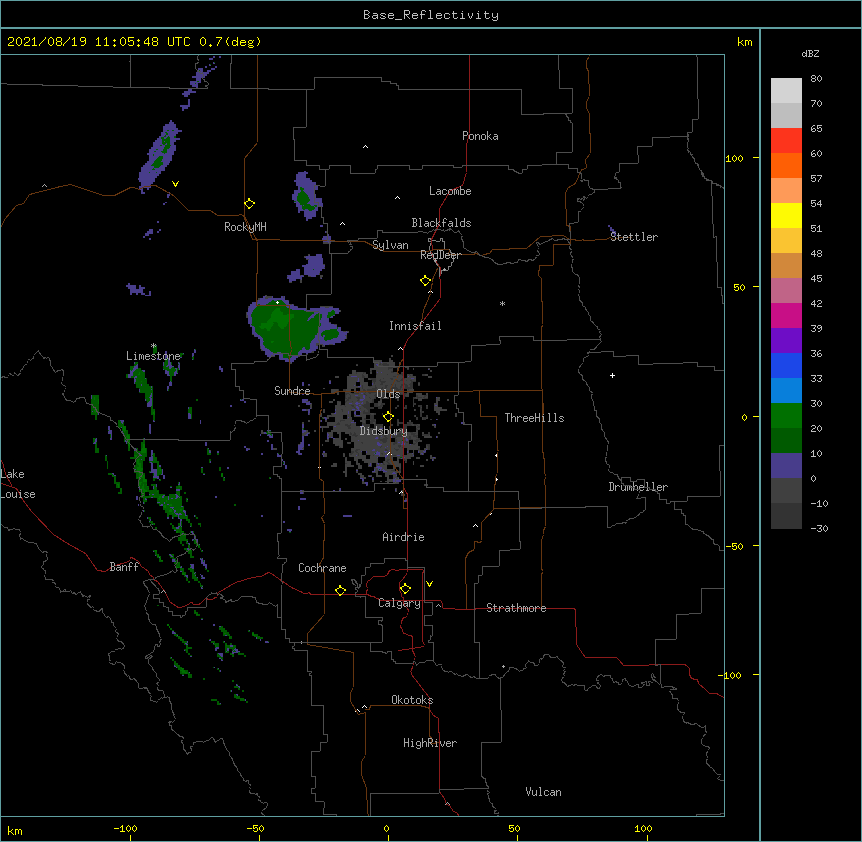The width and height of the screenshot is (862, 842).
Task: Click the yellow diamond marker near RockyMH
Action: tap(249, 204)
